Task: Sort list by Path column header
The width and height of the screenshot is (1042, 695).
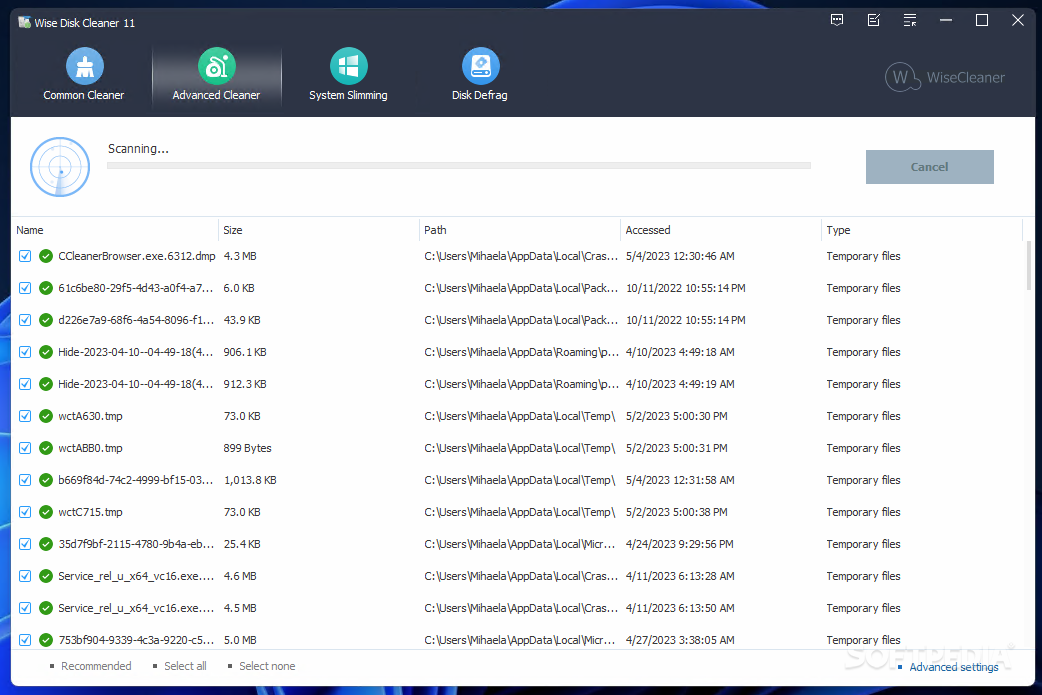Action: tap(520, 230)
